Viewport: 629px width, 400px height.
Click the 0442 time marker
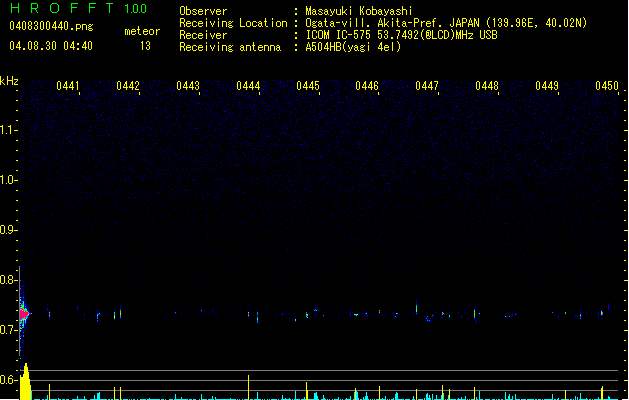pos(128,86)
